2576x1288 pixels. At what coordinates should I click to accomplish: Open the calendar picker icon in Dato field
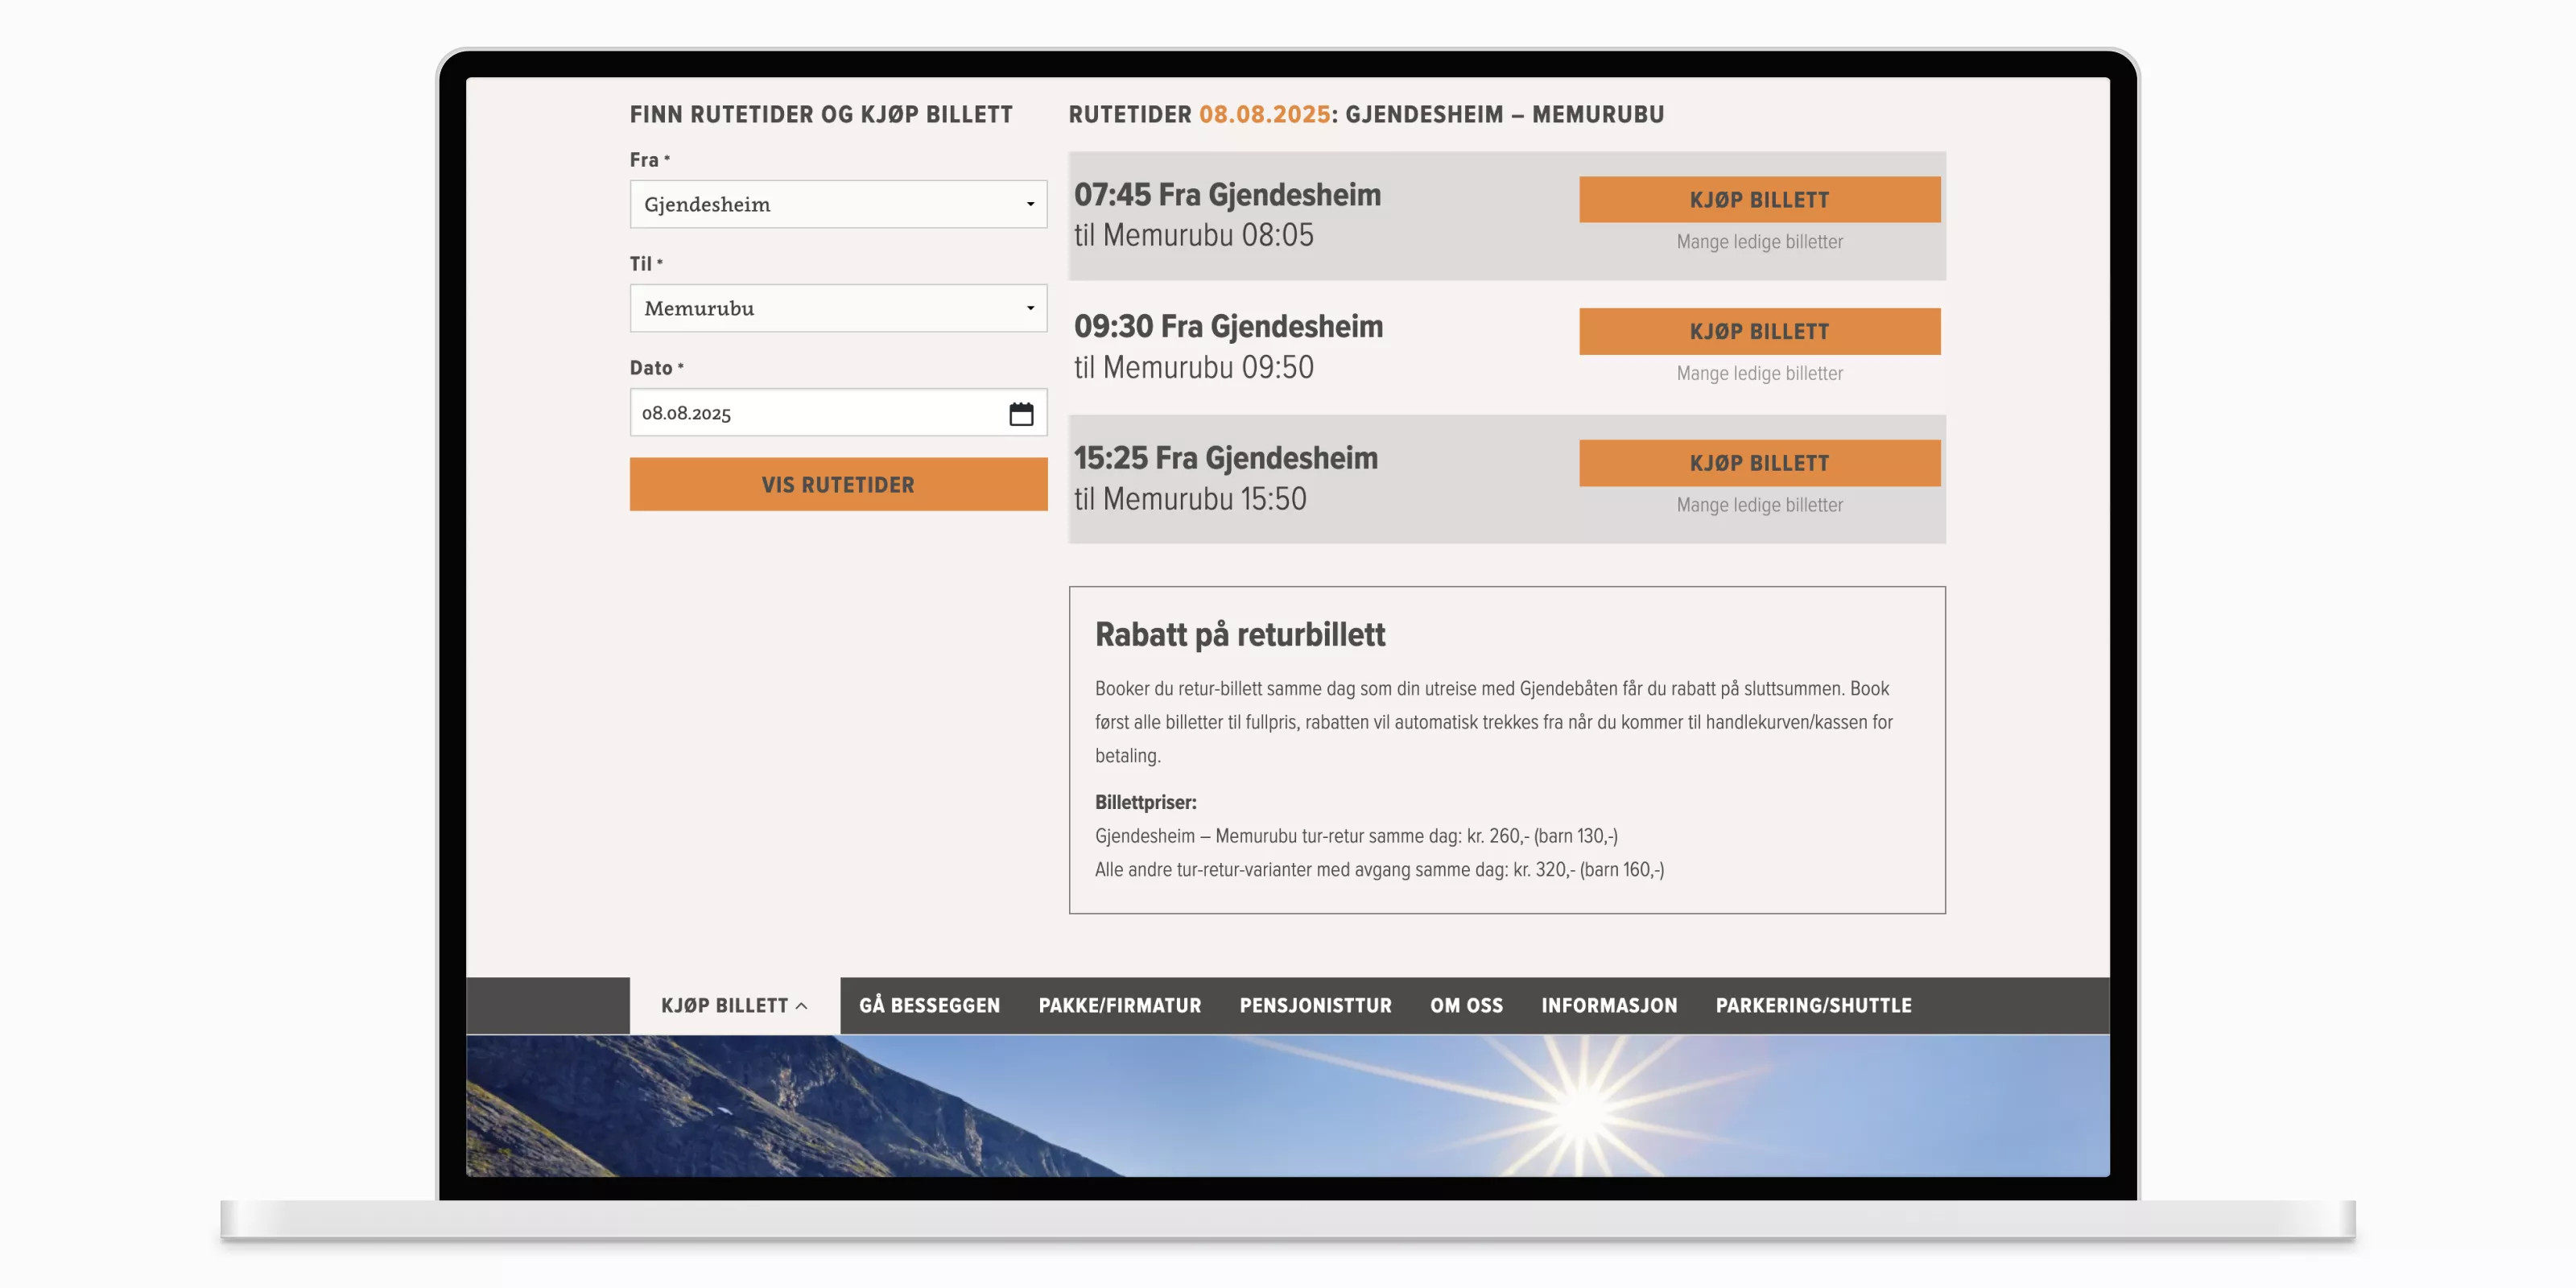pos(1021,413)
